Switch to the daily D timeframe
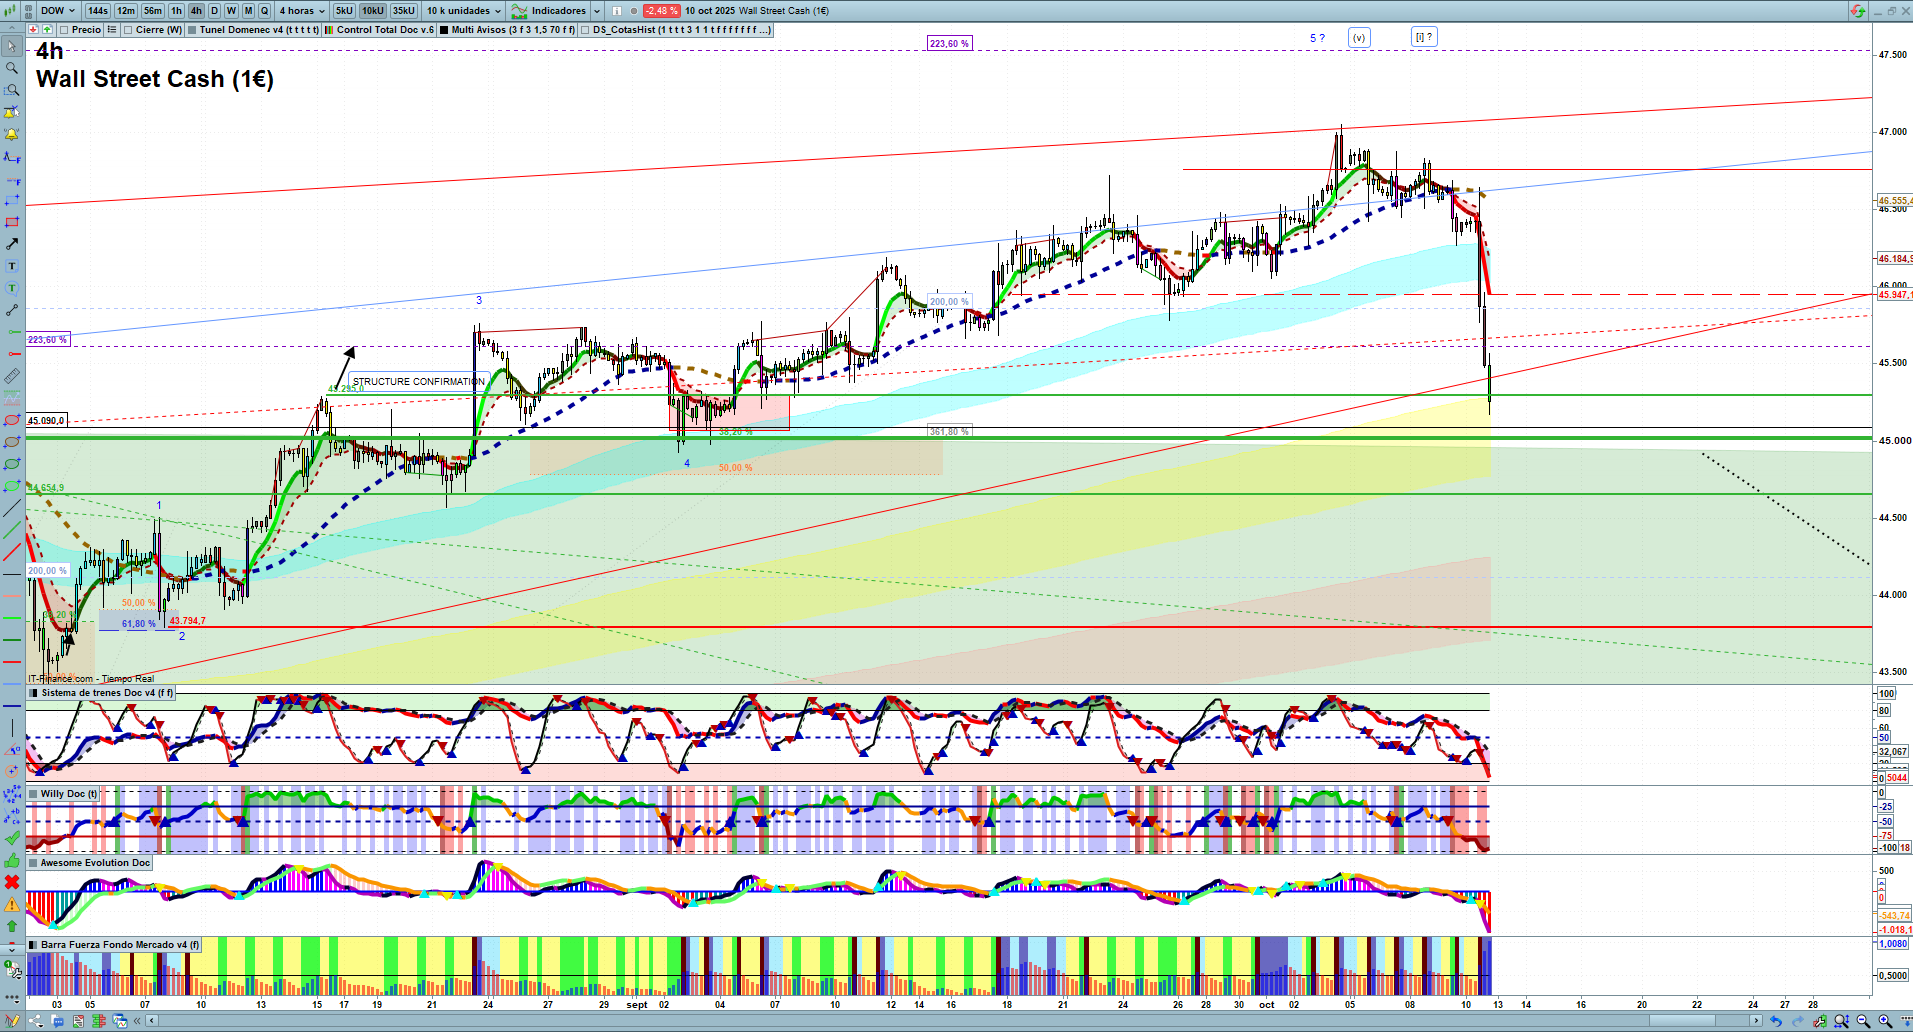 click(214, 11)
